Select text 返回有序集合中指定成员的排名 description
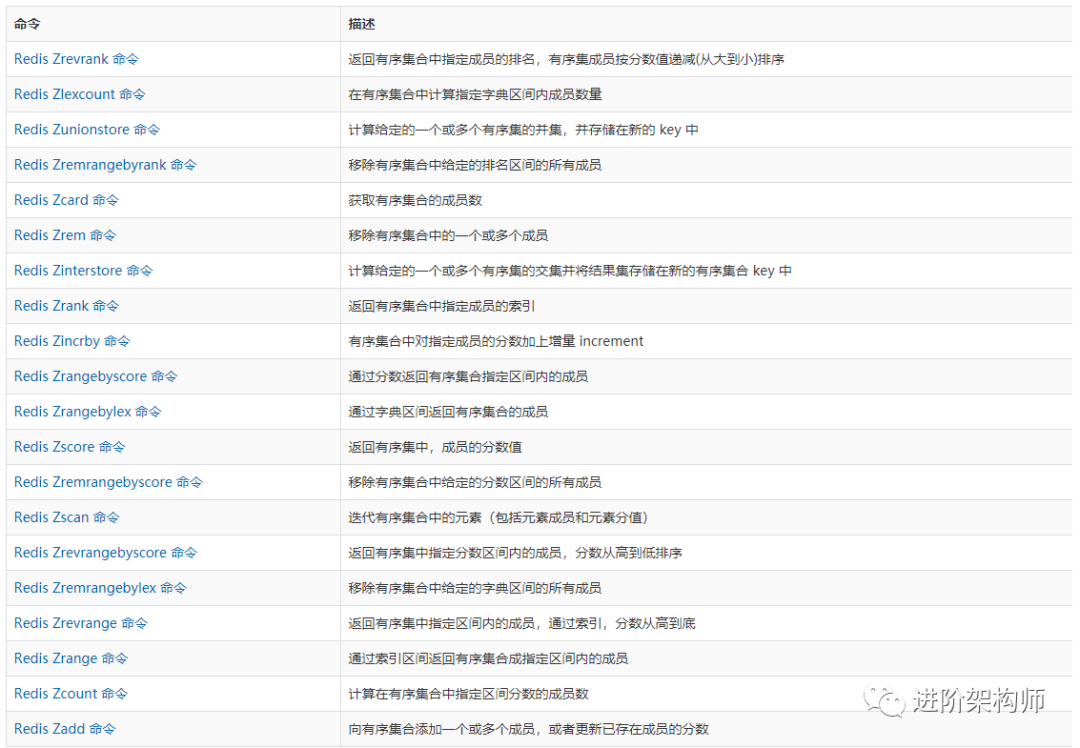Image resolution: width=1080 pixels, height=748 pixels. coord(566,59)
